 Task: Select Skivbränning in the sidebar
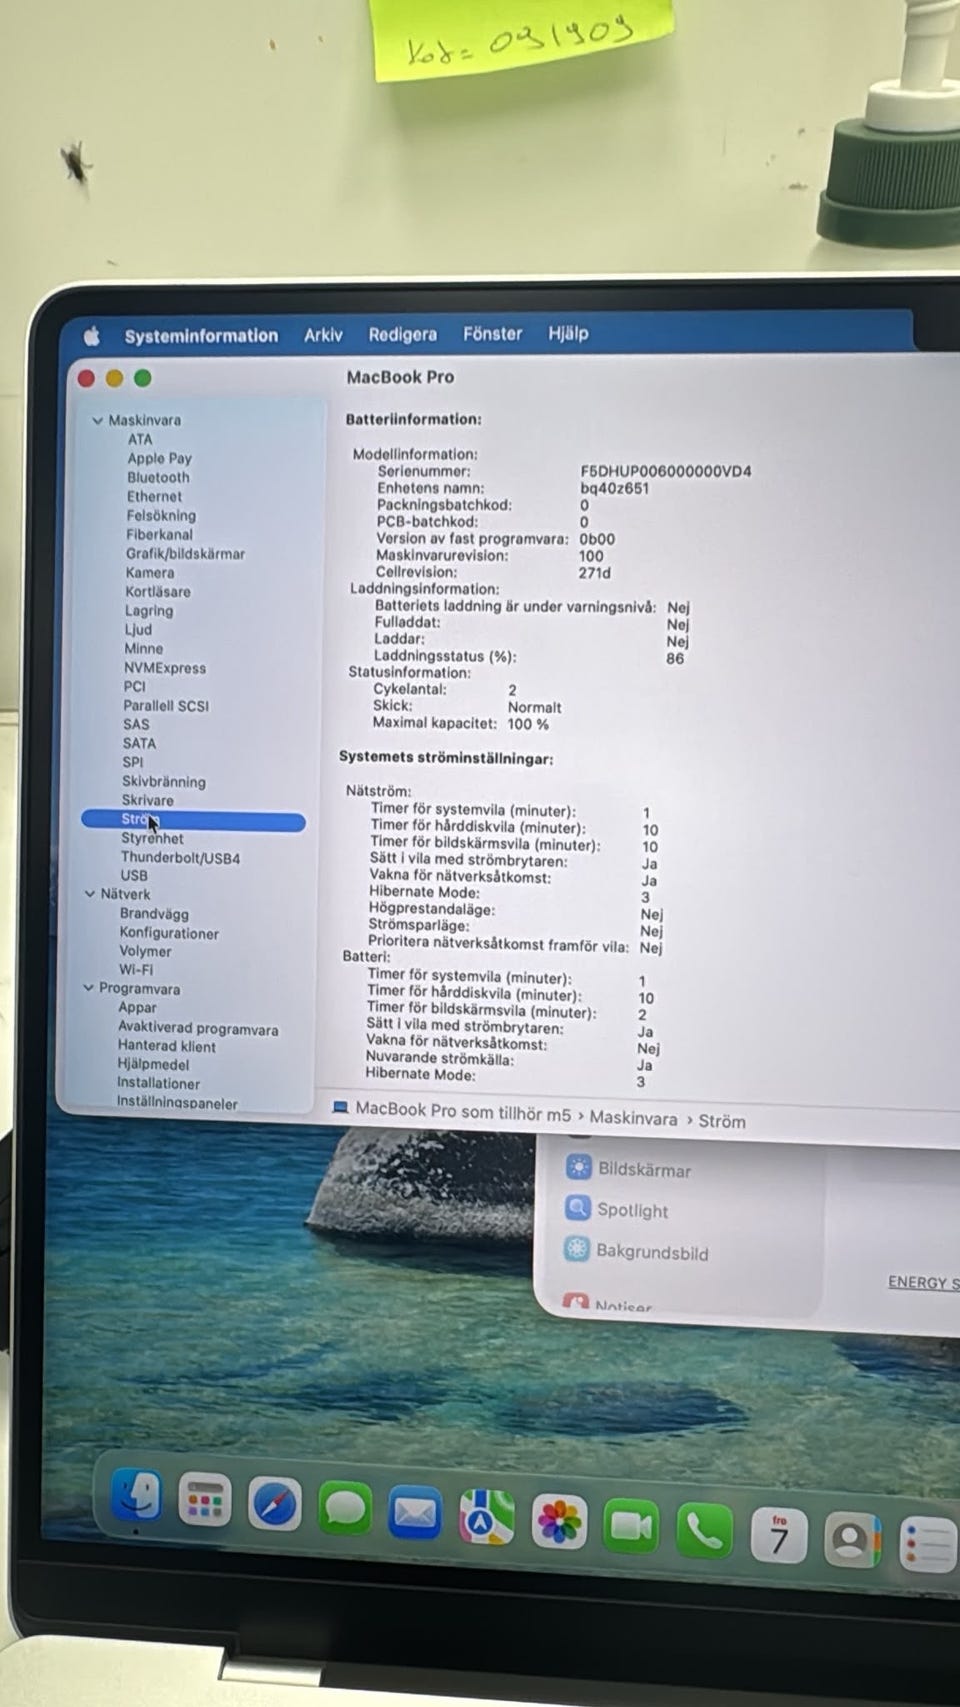pos(164,781)
